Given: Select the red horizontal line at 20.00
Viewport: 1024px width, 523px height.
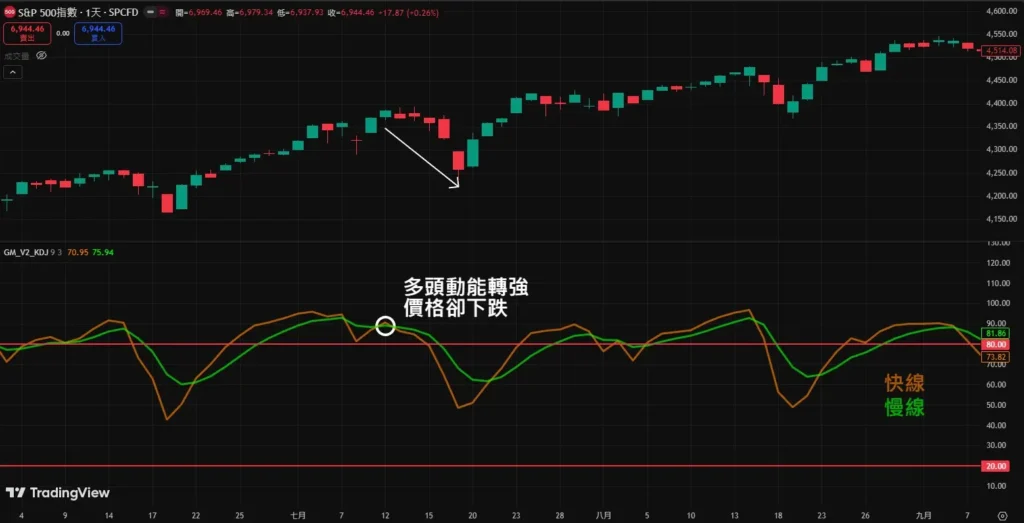Looking at the screenshot, I should pos(490,466).
